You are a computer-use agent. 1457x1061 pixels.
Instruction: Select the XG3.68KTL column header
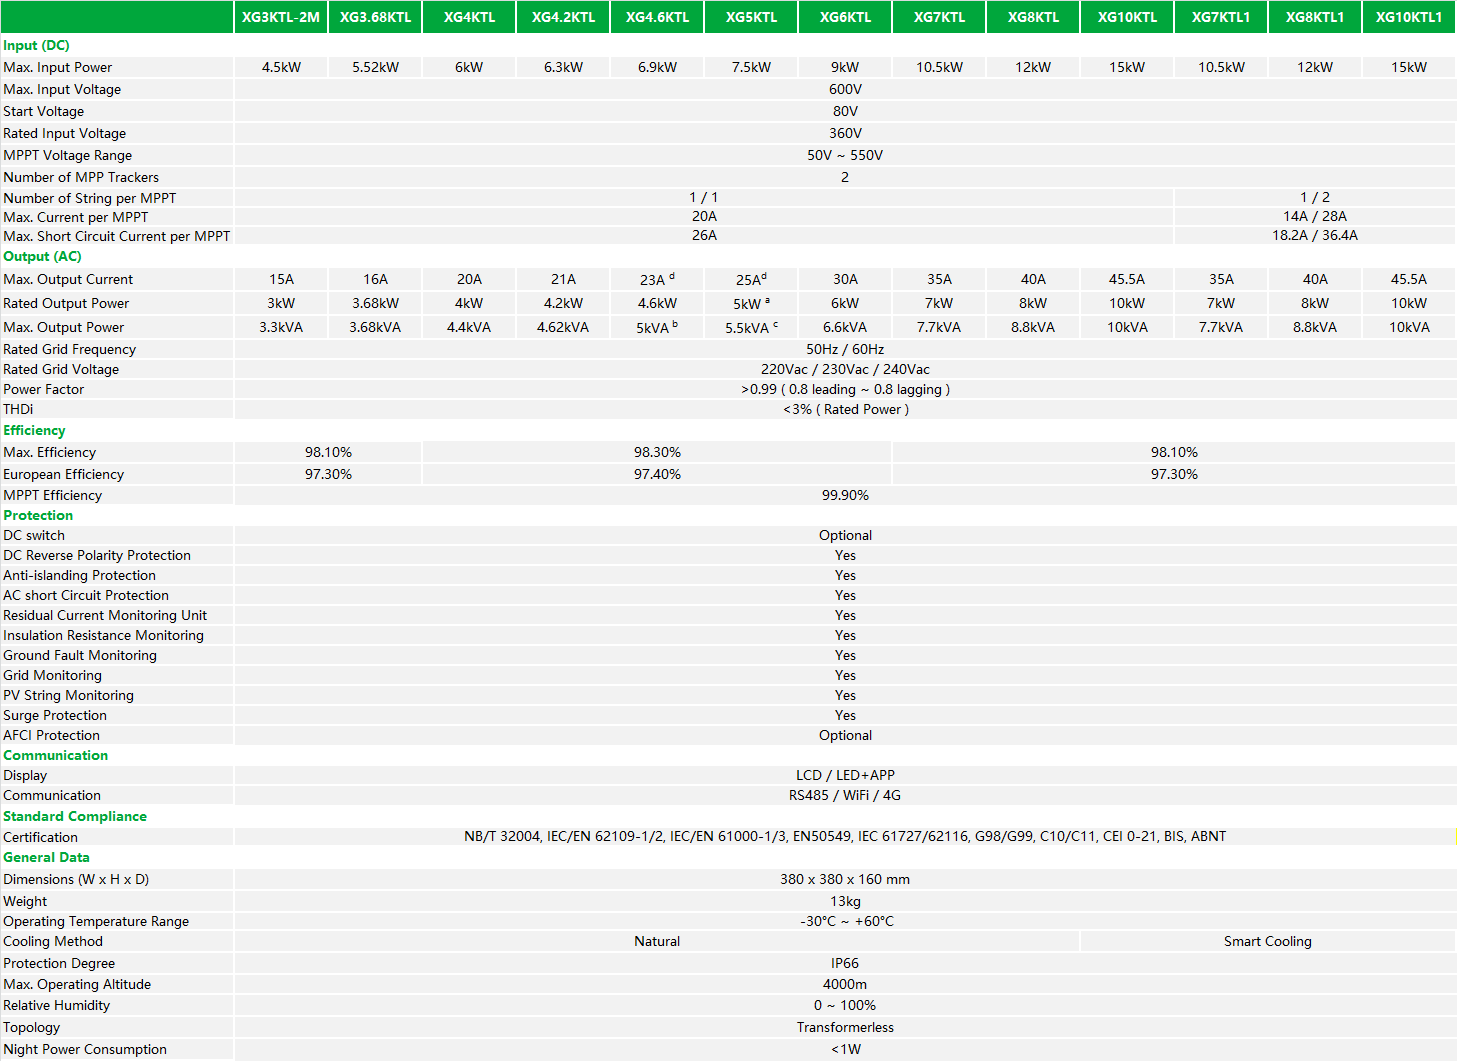(375, 17)
